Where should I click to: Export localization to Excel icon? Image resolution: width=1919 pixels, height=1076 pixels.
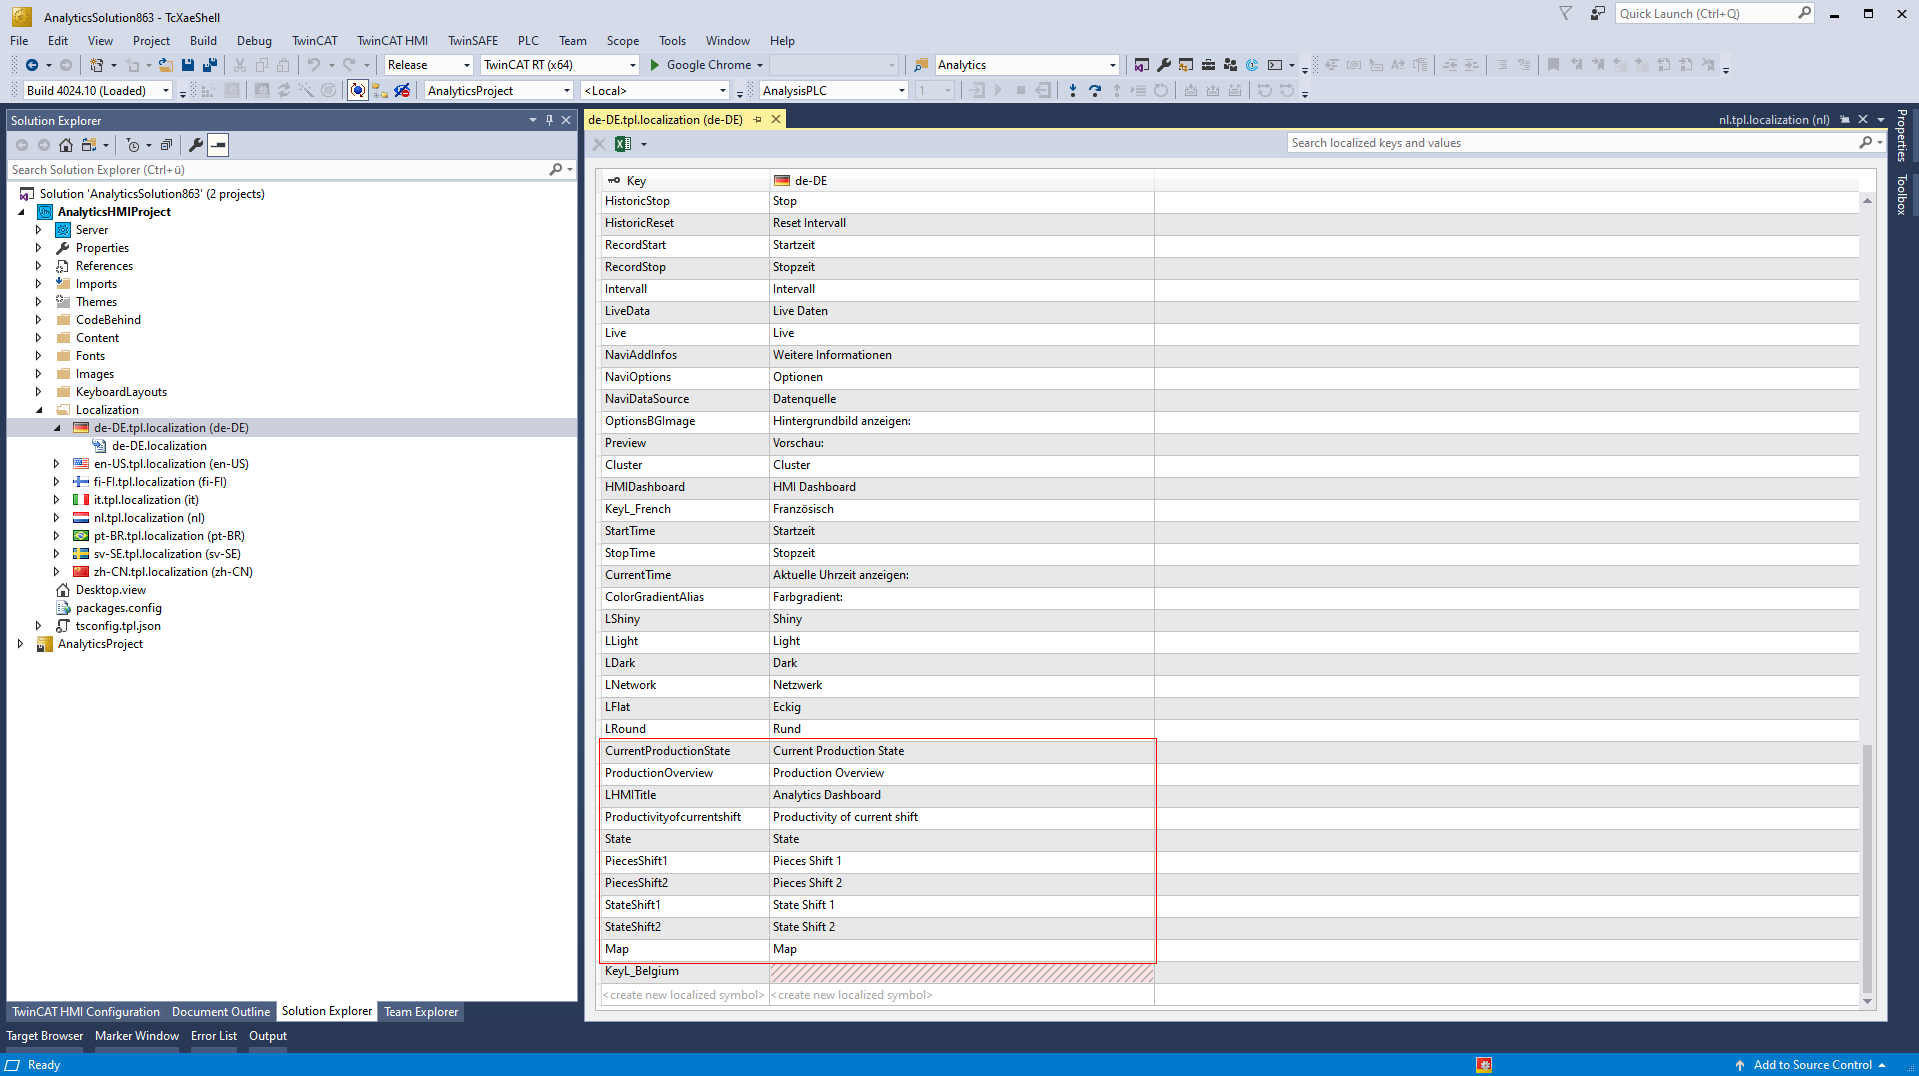tap(623, 144)
